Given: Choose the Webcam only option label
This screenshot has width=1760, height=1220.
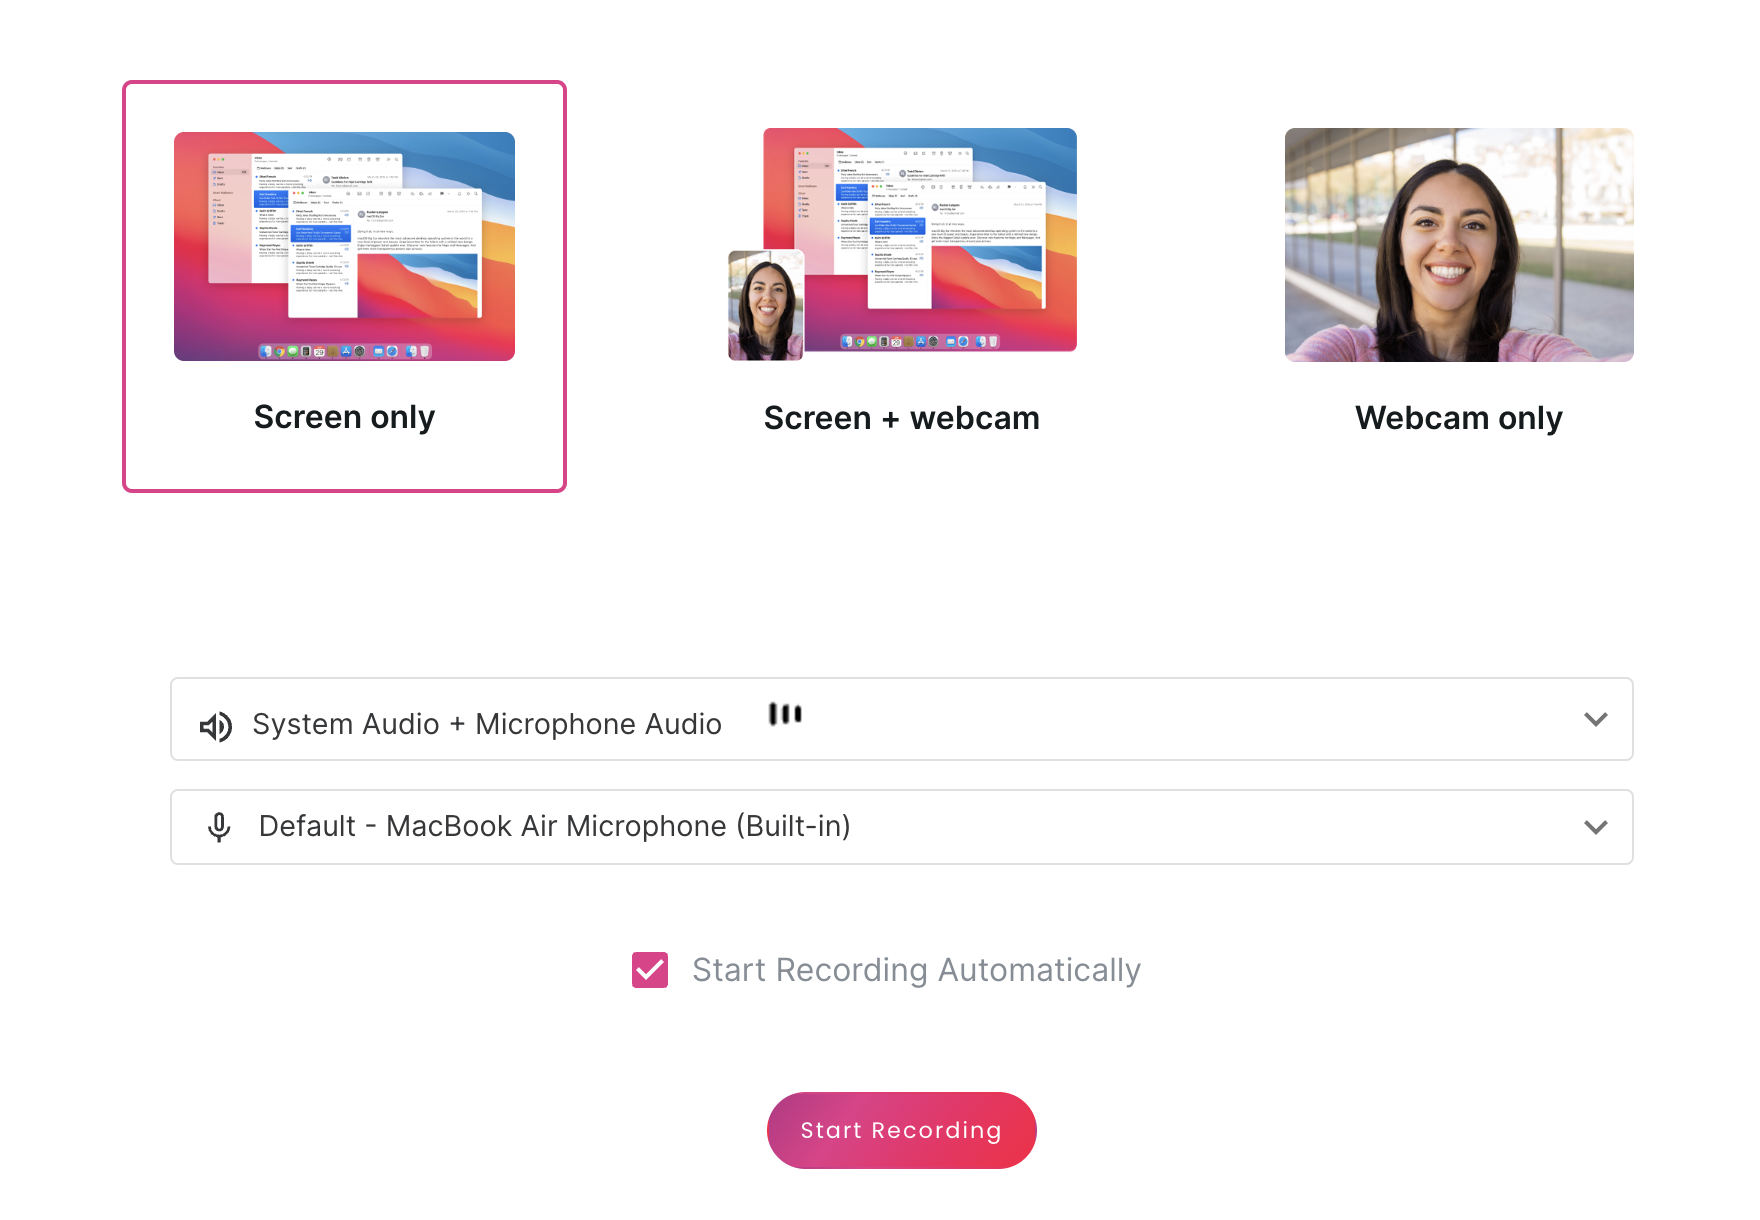Looking at the screenshot, I should (x=1458, y=417).
